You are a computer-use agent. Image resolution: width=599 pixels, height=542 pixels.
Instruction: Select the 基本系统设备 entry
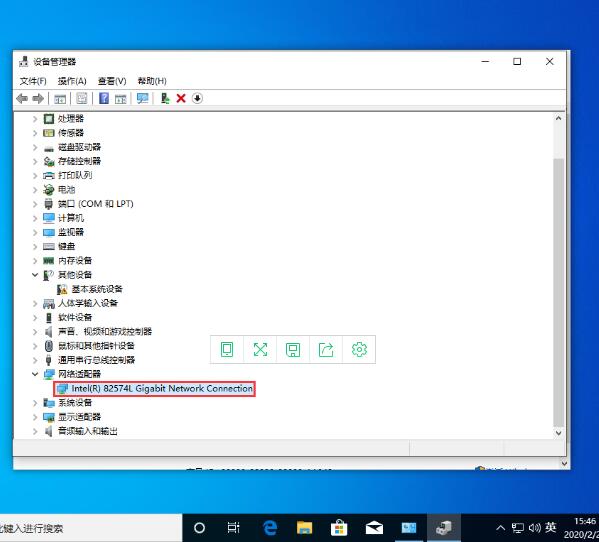[x=97, y=289]
